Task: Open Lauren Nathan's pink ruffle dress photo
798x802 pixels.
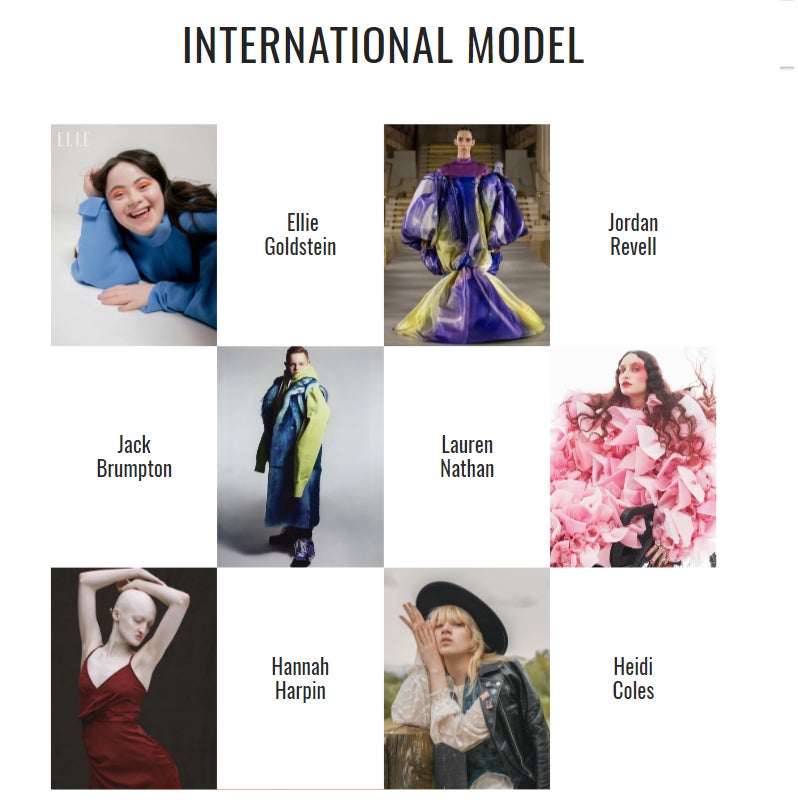Action: [633, 457]
